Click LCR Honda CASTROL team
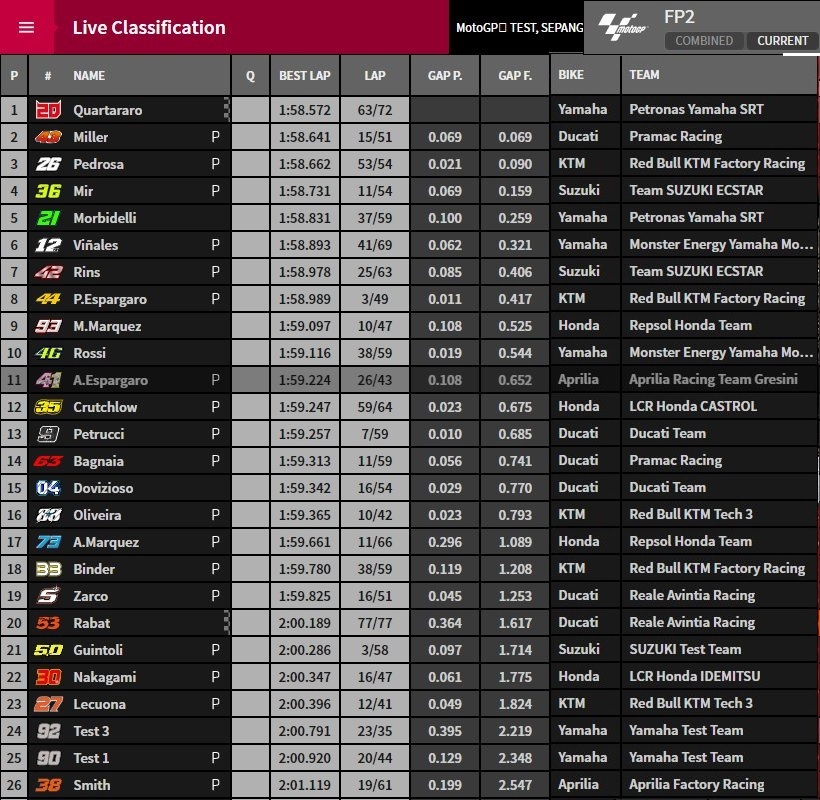Viewport: 820px width, 800px height. tap(693, 406)
